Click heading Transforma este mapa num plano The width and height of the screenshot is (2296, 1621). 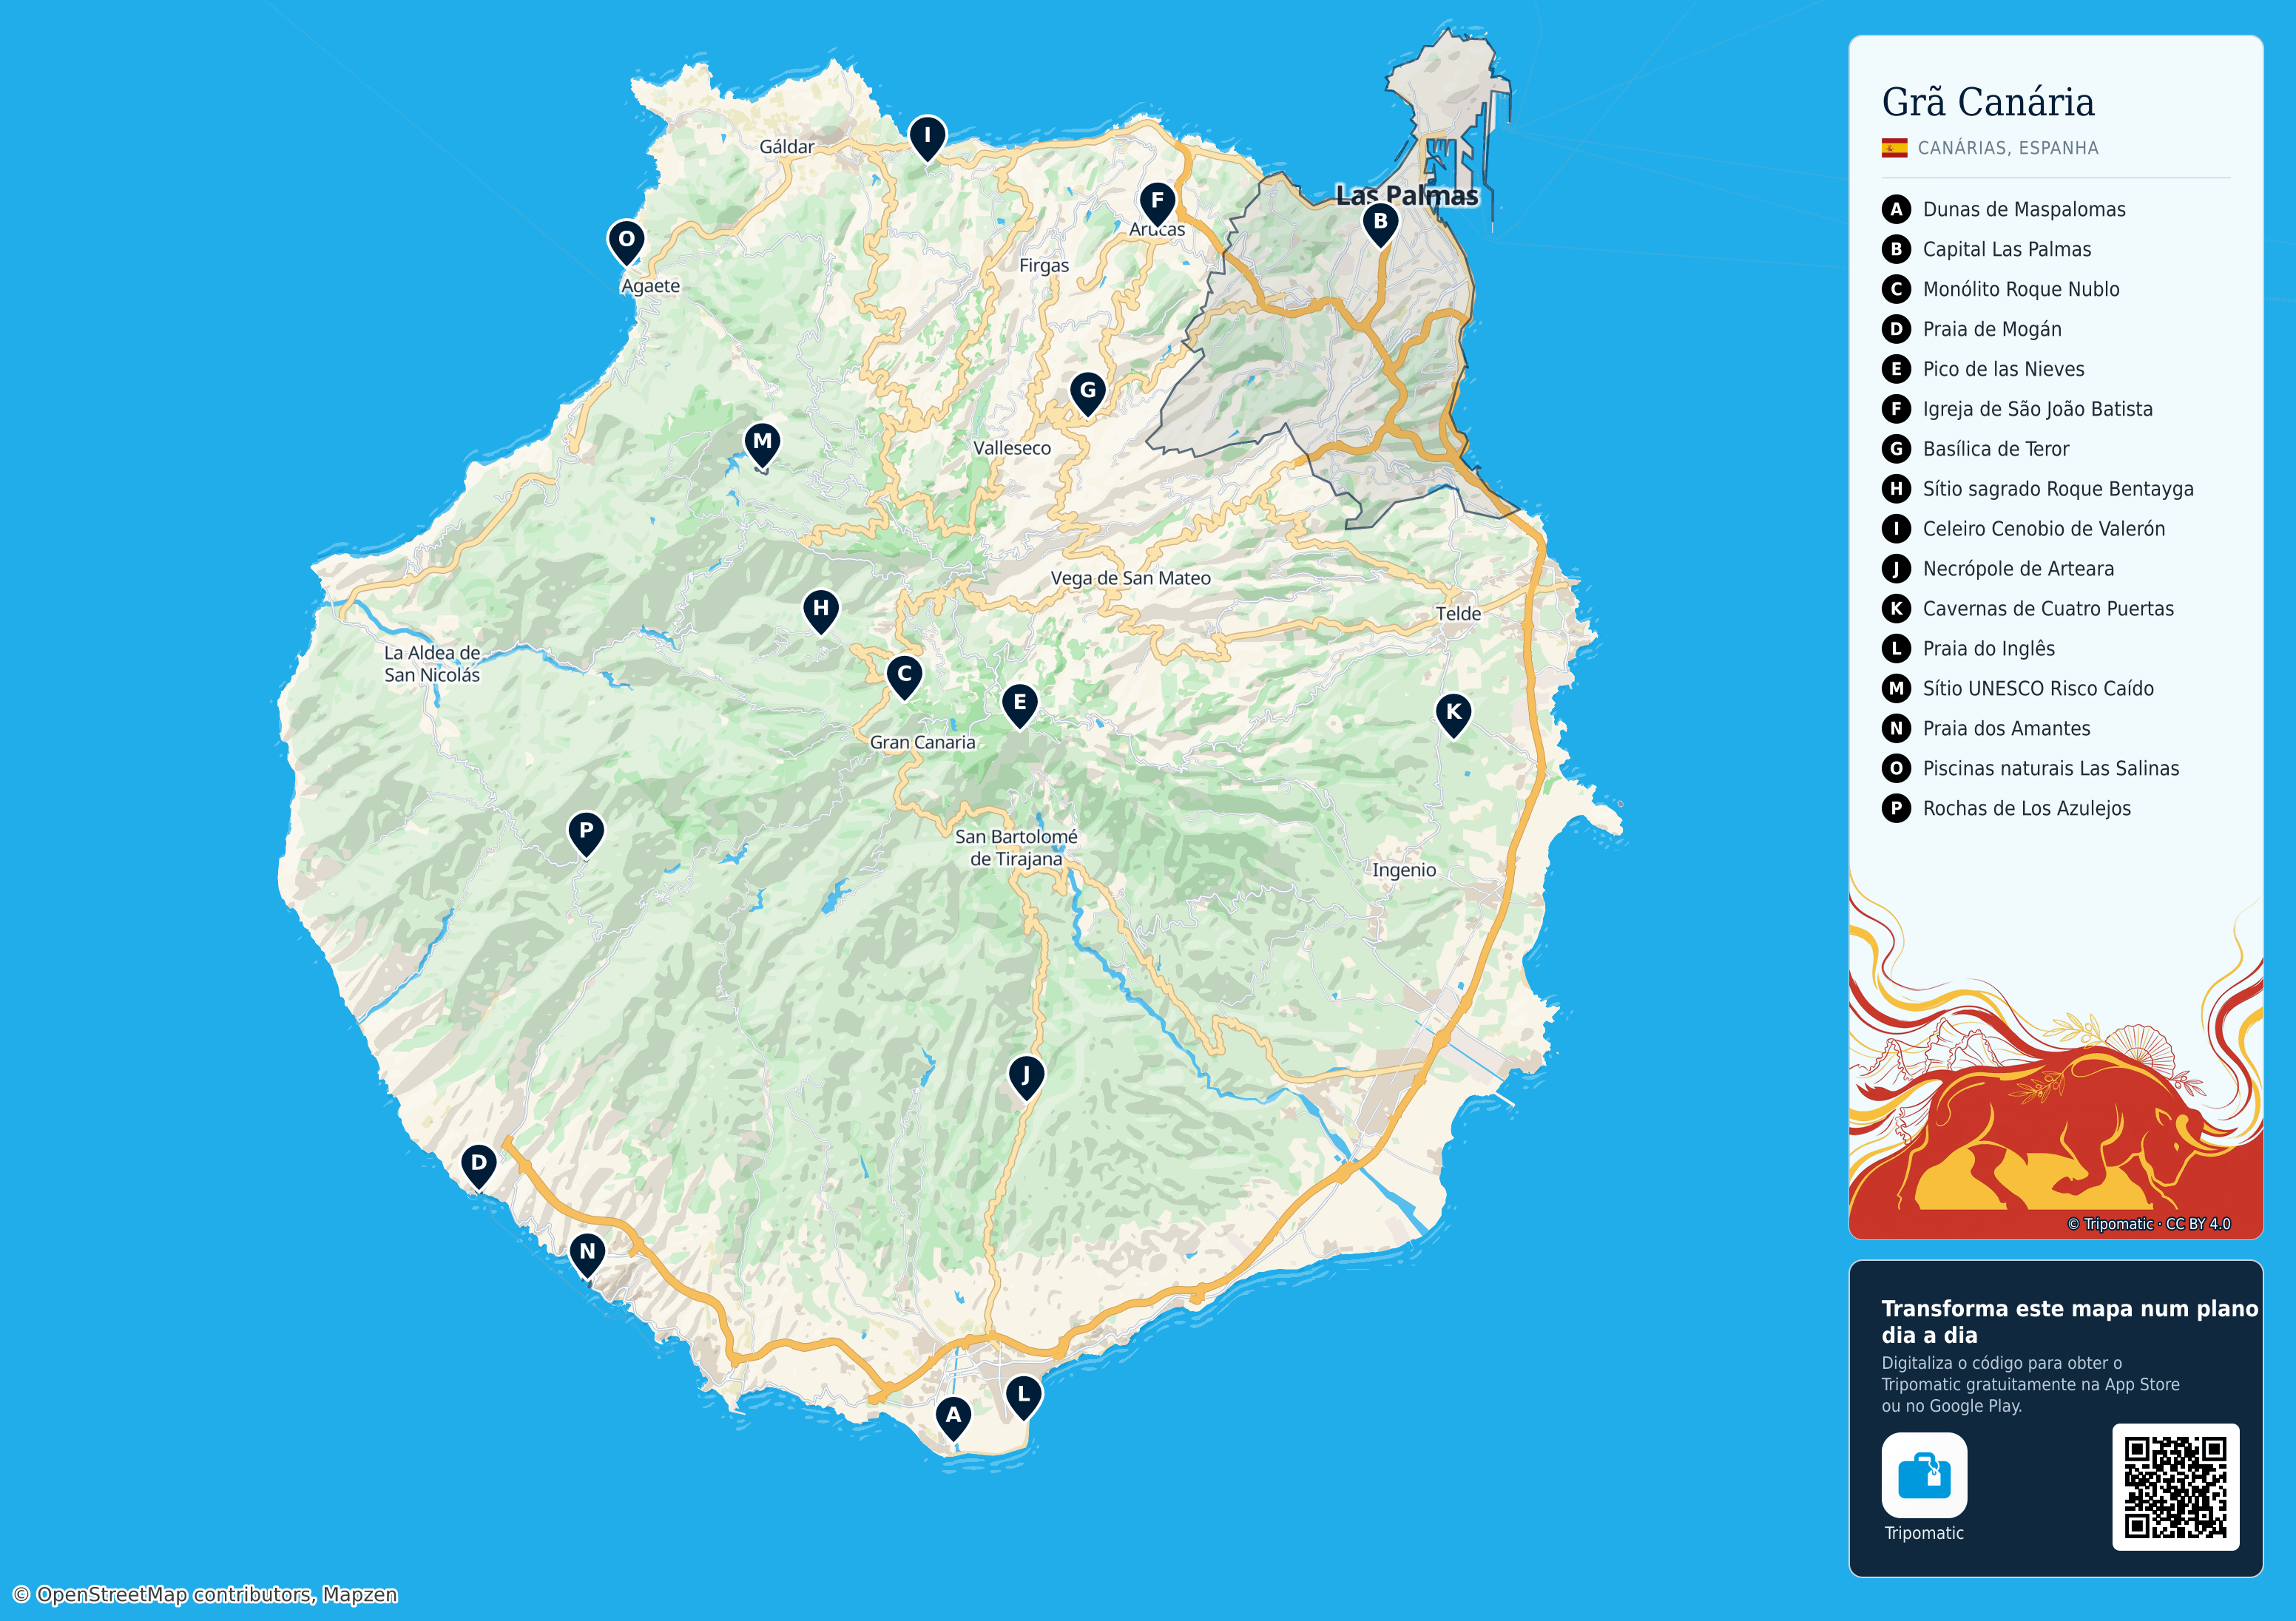pos(2070,1321)
